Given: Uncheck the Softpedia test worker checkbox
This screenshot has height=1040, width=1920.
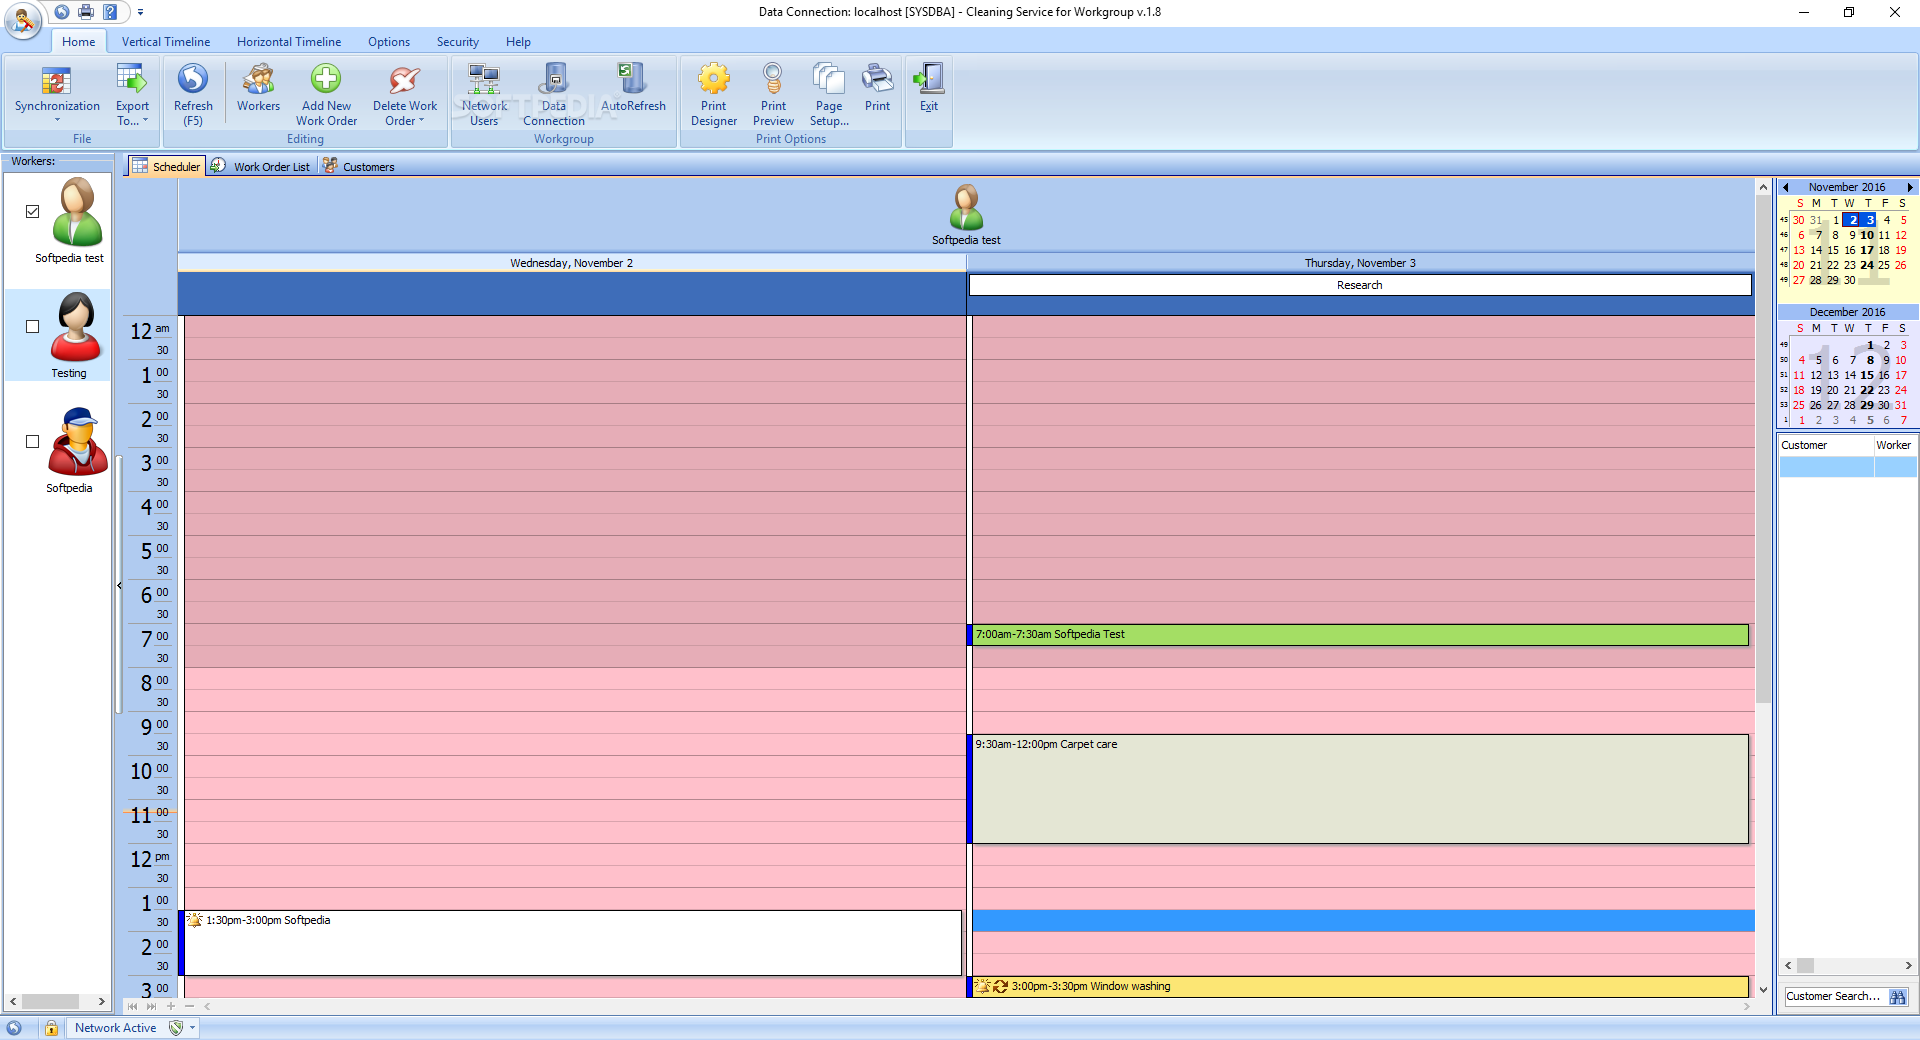Looking at the screenshot, I should (33, 211).
